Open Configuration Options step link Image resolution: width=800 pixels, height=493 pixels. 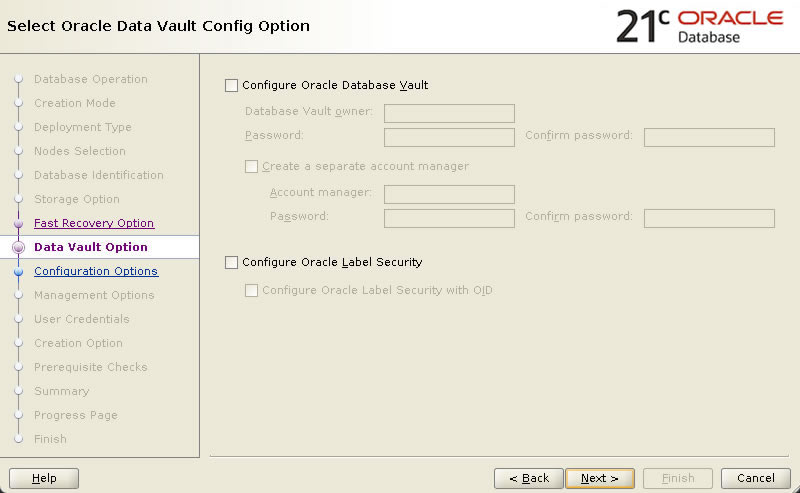[x=96, y=271]
